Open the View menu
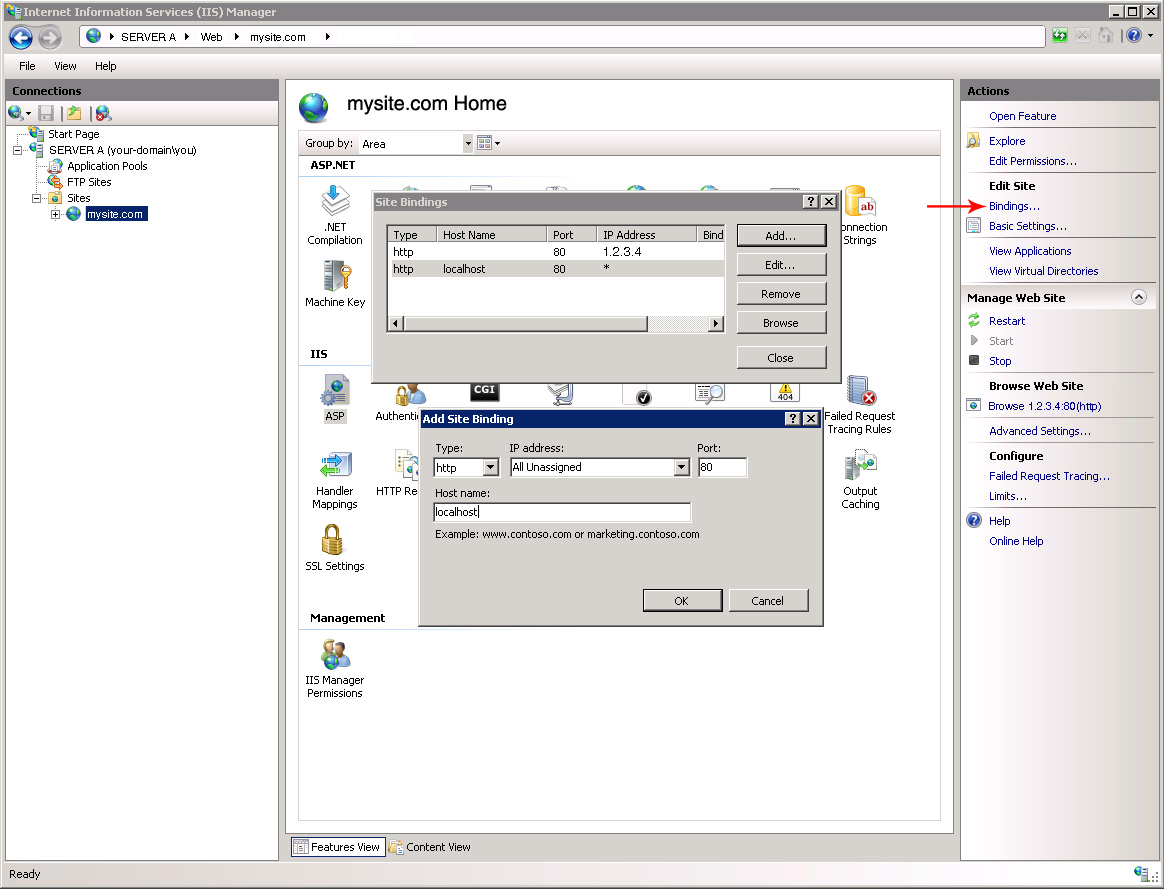 65,66
